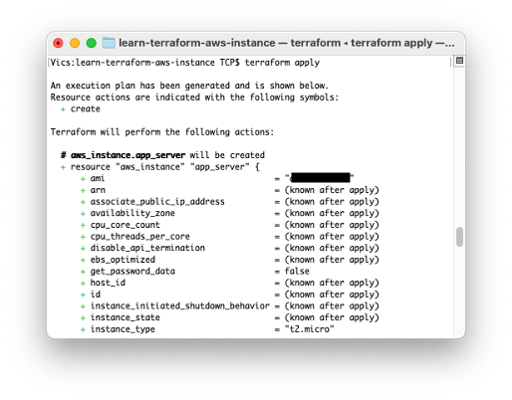Click the window title learn-terraform-aws-instance
512x400 pixels.
coord(197,43)
